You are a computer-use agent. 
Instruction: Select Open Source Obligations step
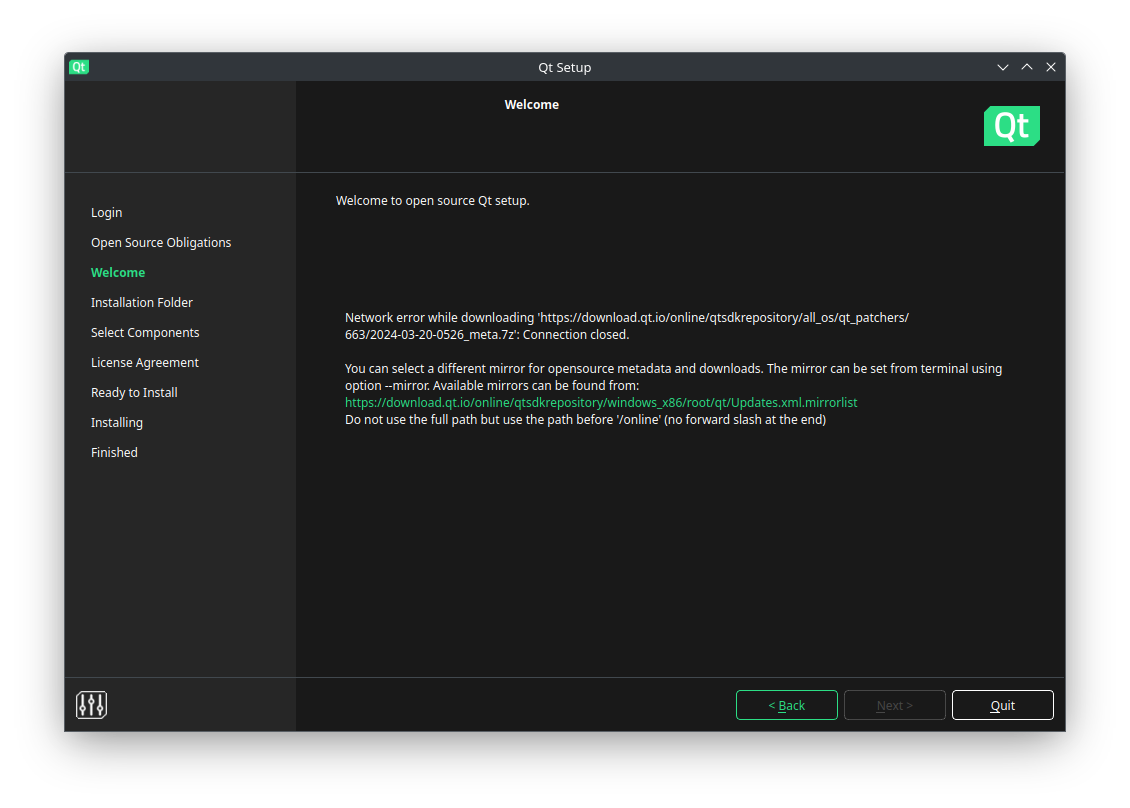coord(161,242)
